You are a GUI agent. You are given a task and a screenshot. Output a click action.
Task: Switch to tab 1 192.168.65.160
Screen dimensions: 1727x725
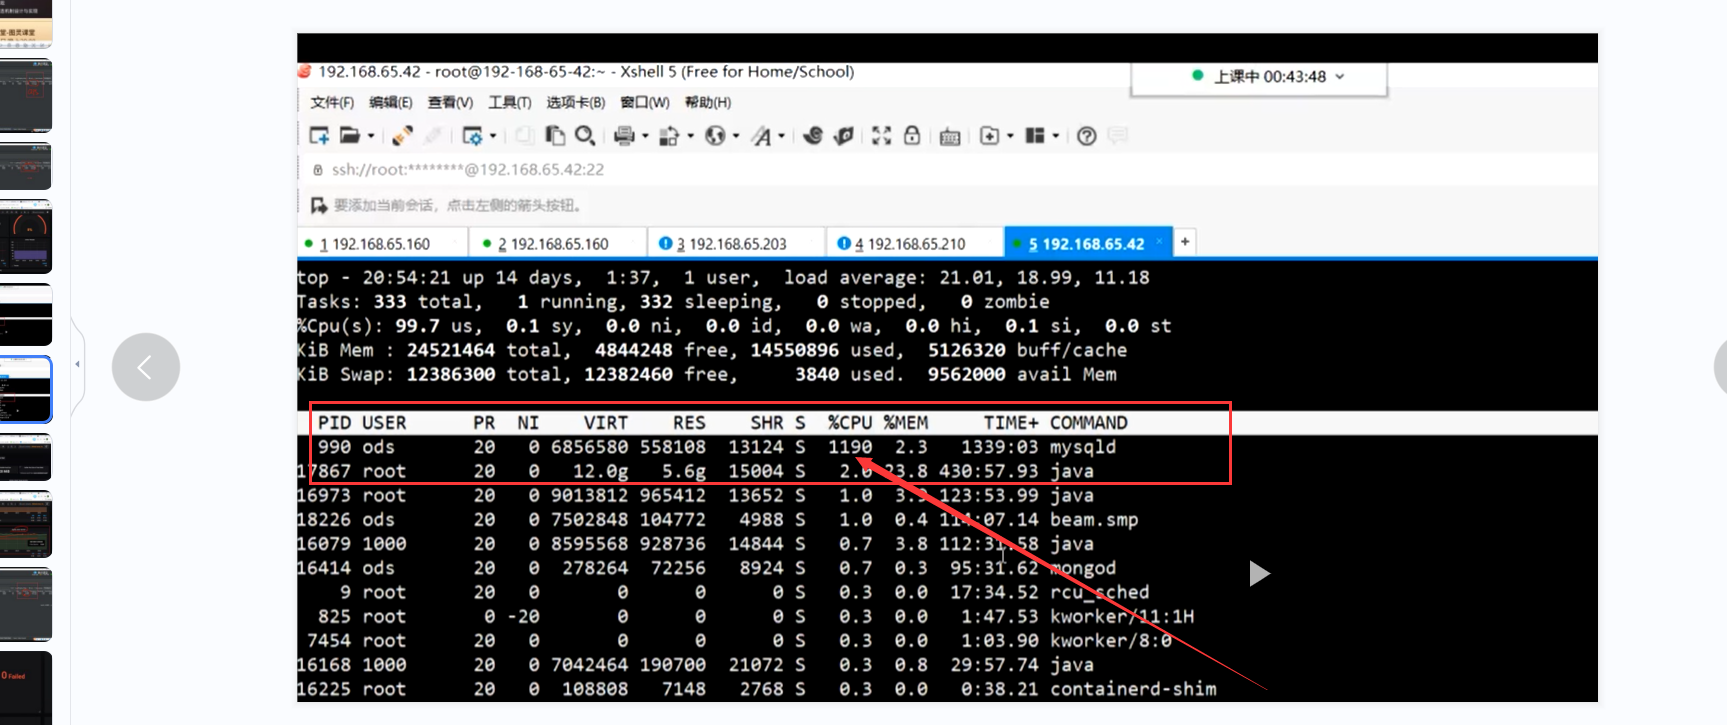382,243
